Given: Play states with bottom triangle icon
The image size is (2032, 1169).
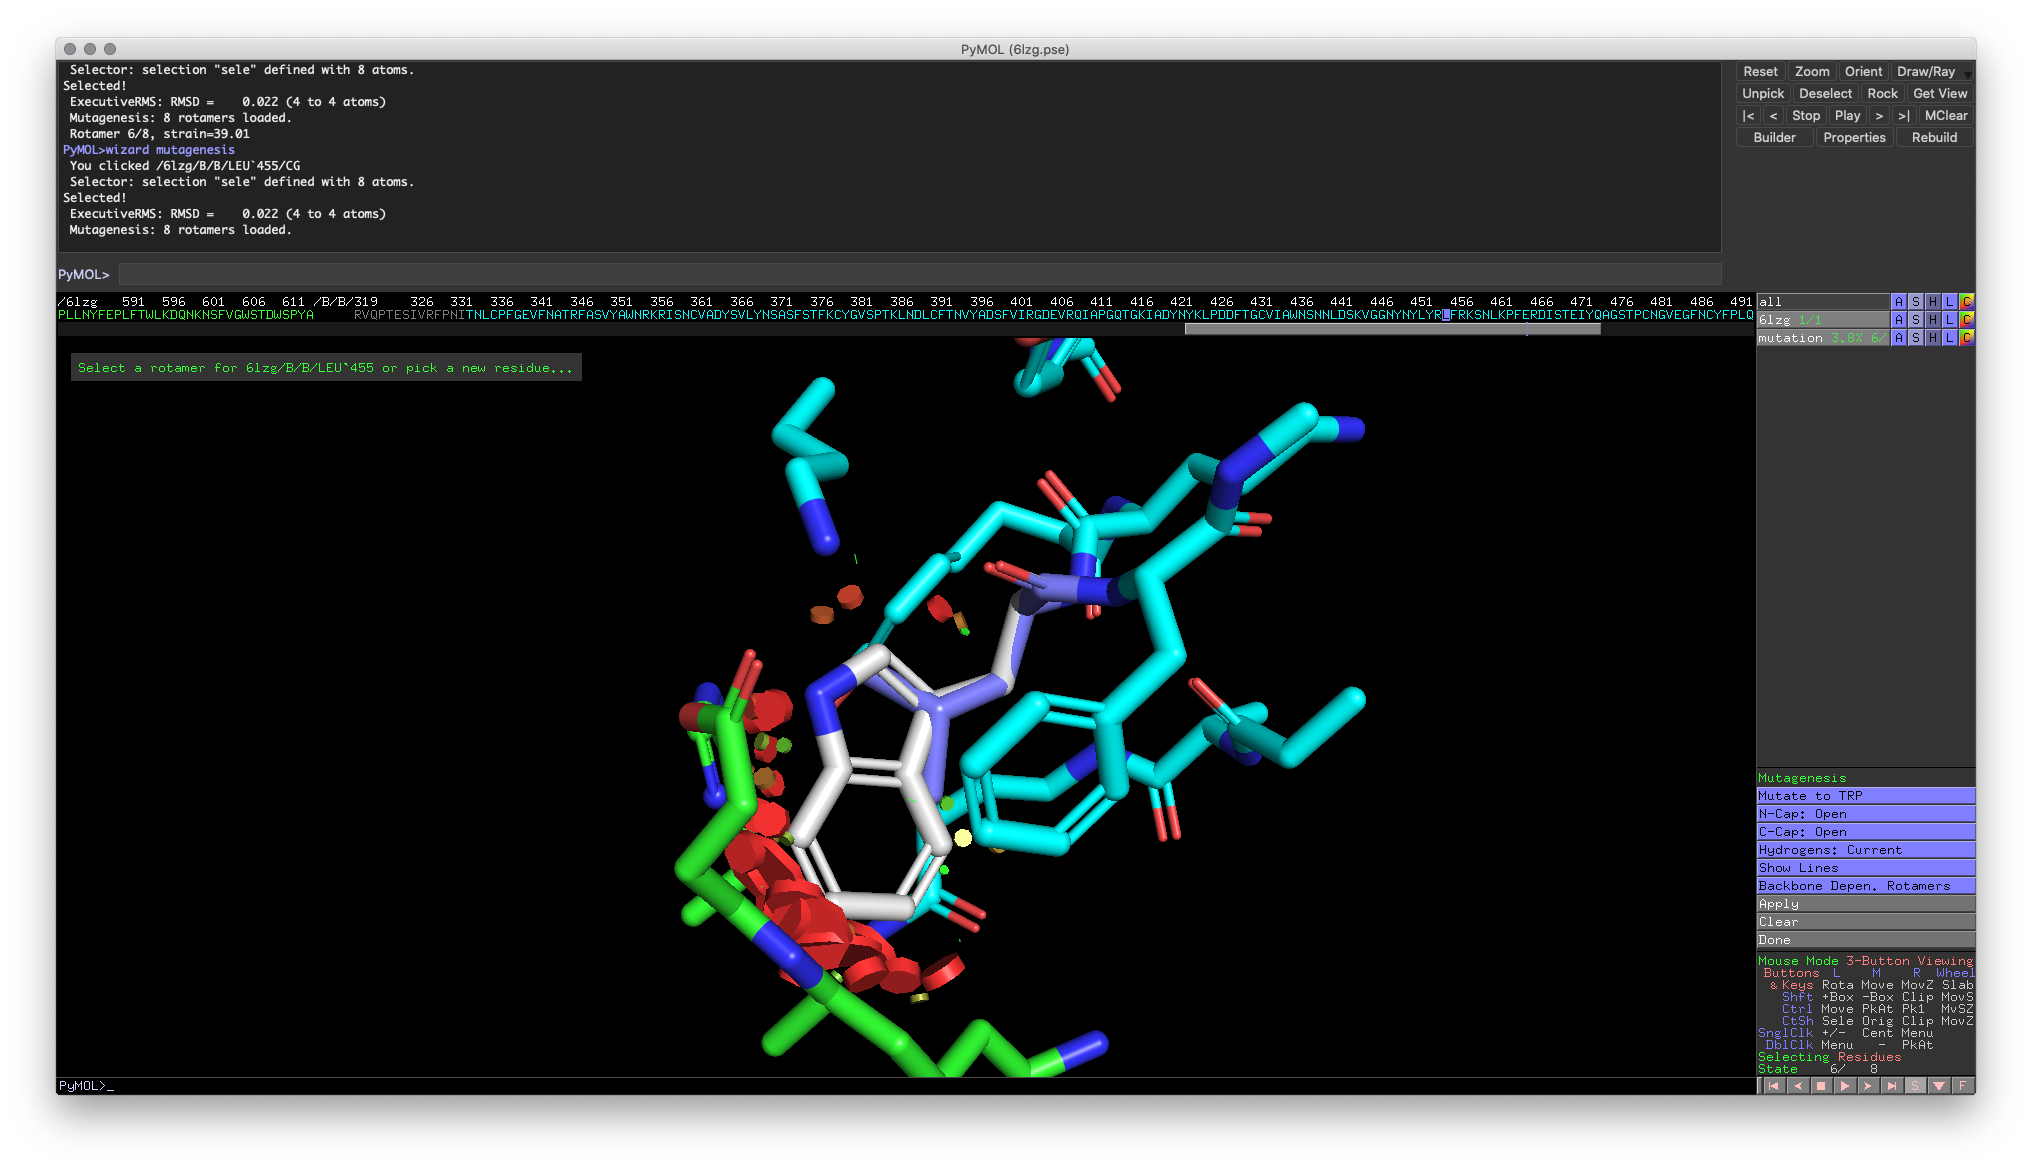Looking at the screenshot, I should 1844,1086.
